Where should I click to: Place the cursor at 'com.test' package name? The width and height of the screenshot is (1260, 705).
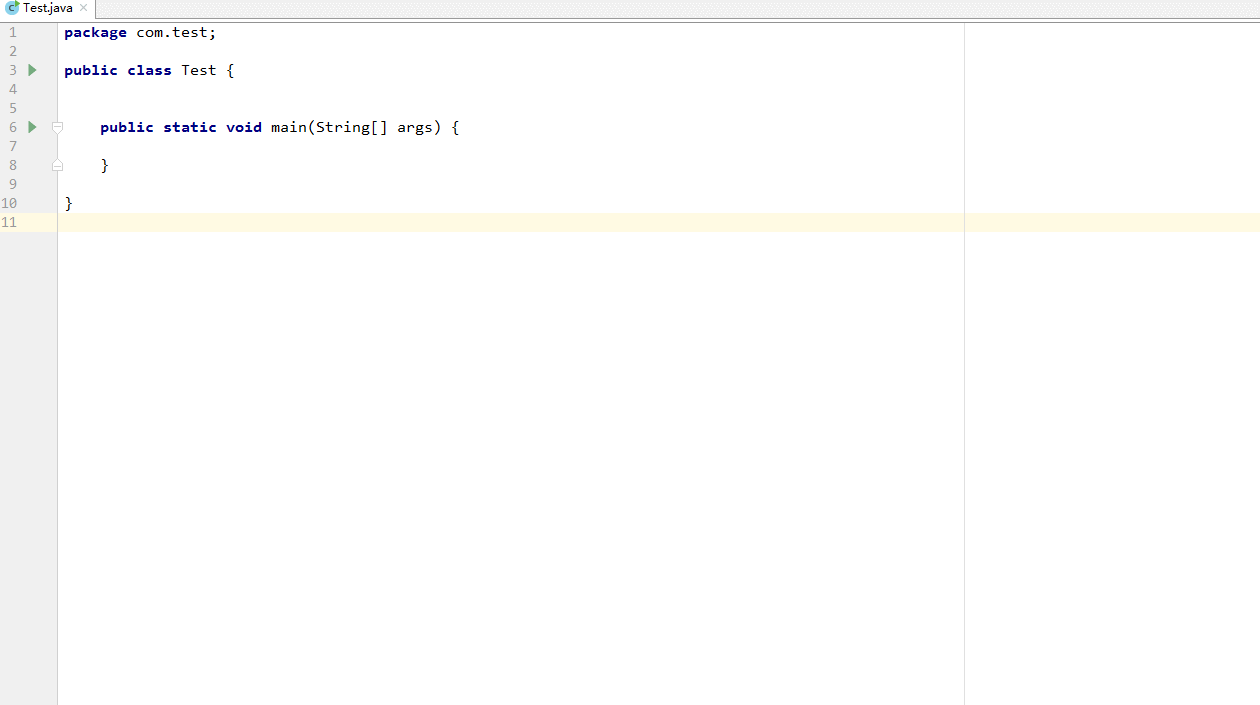click(172, 32)
